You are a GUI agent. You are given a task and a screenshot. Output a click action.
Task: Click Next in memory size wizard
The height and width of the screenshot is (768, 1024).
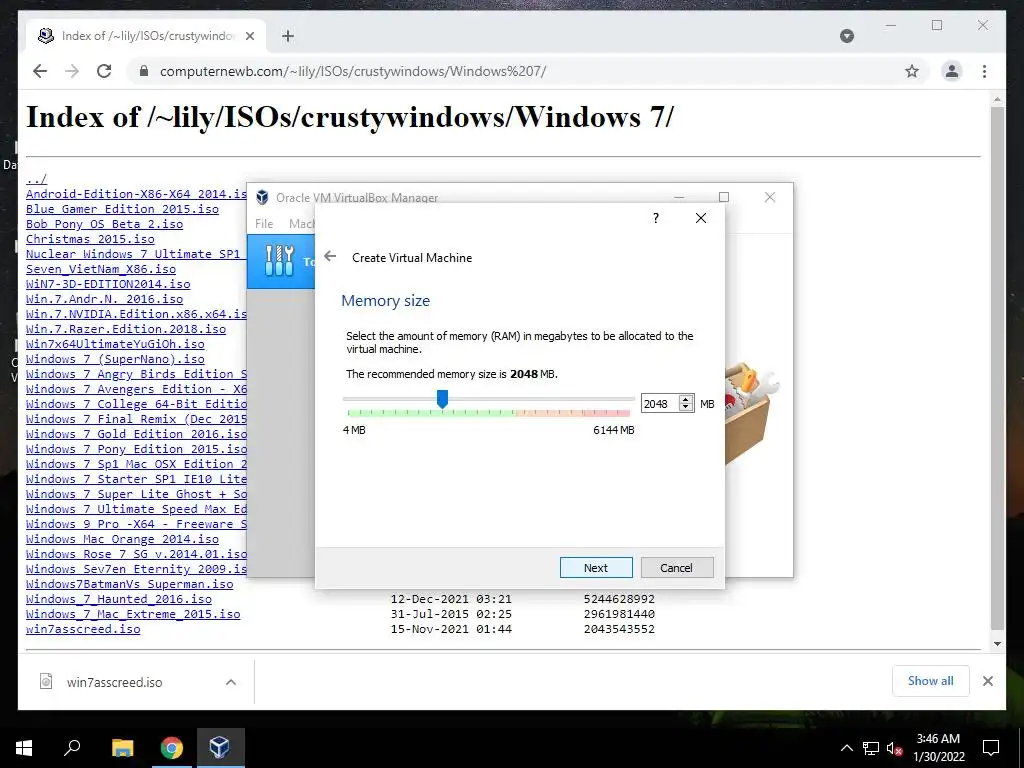click(x=596, y=568)
